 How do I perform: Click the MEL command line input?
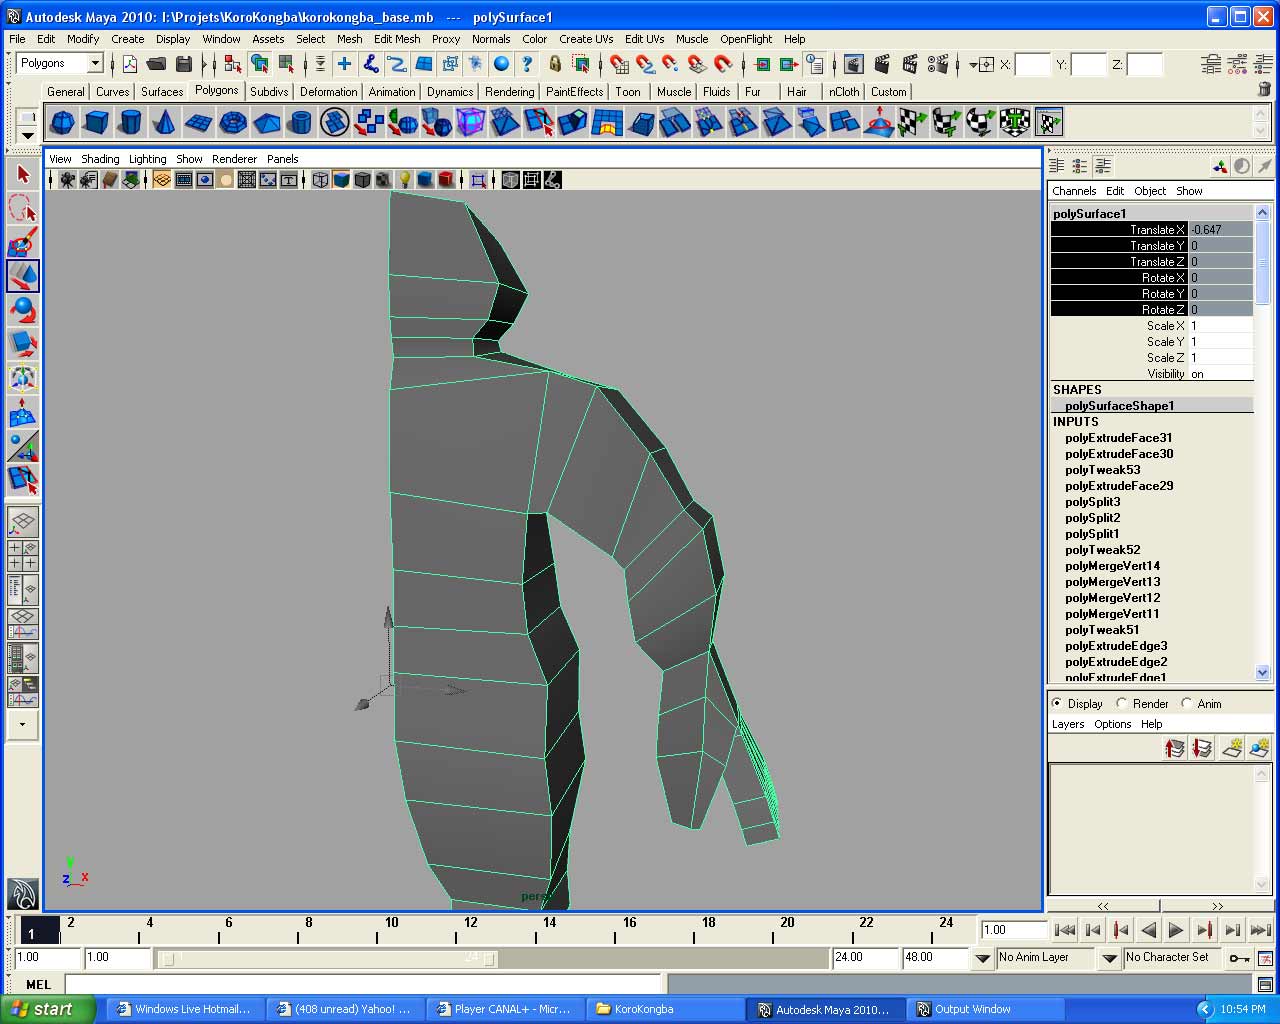coord(363,985)
